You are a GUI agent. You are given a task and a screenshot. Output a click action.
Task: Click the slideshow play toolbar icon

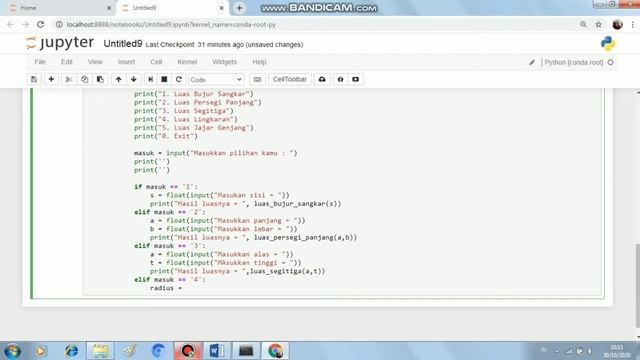[356, 79]
